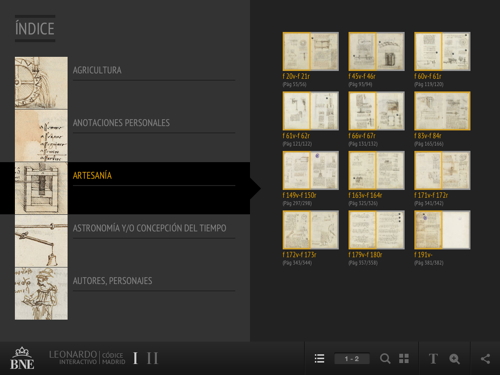
Task: Click the ÍNDICE heading
Action: [35, 29]
